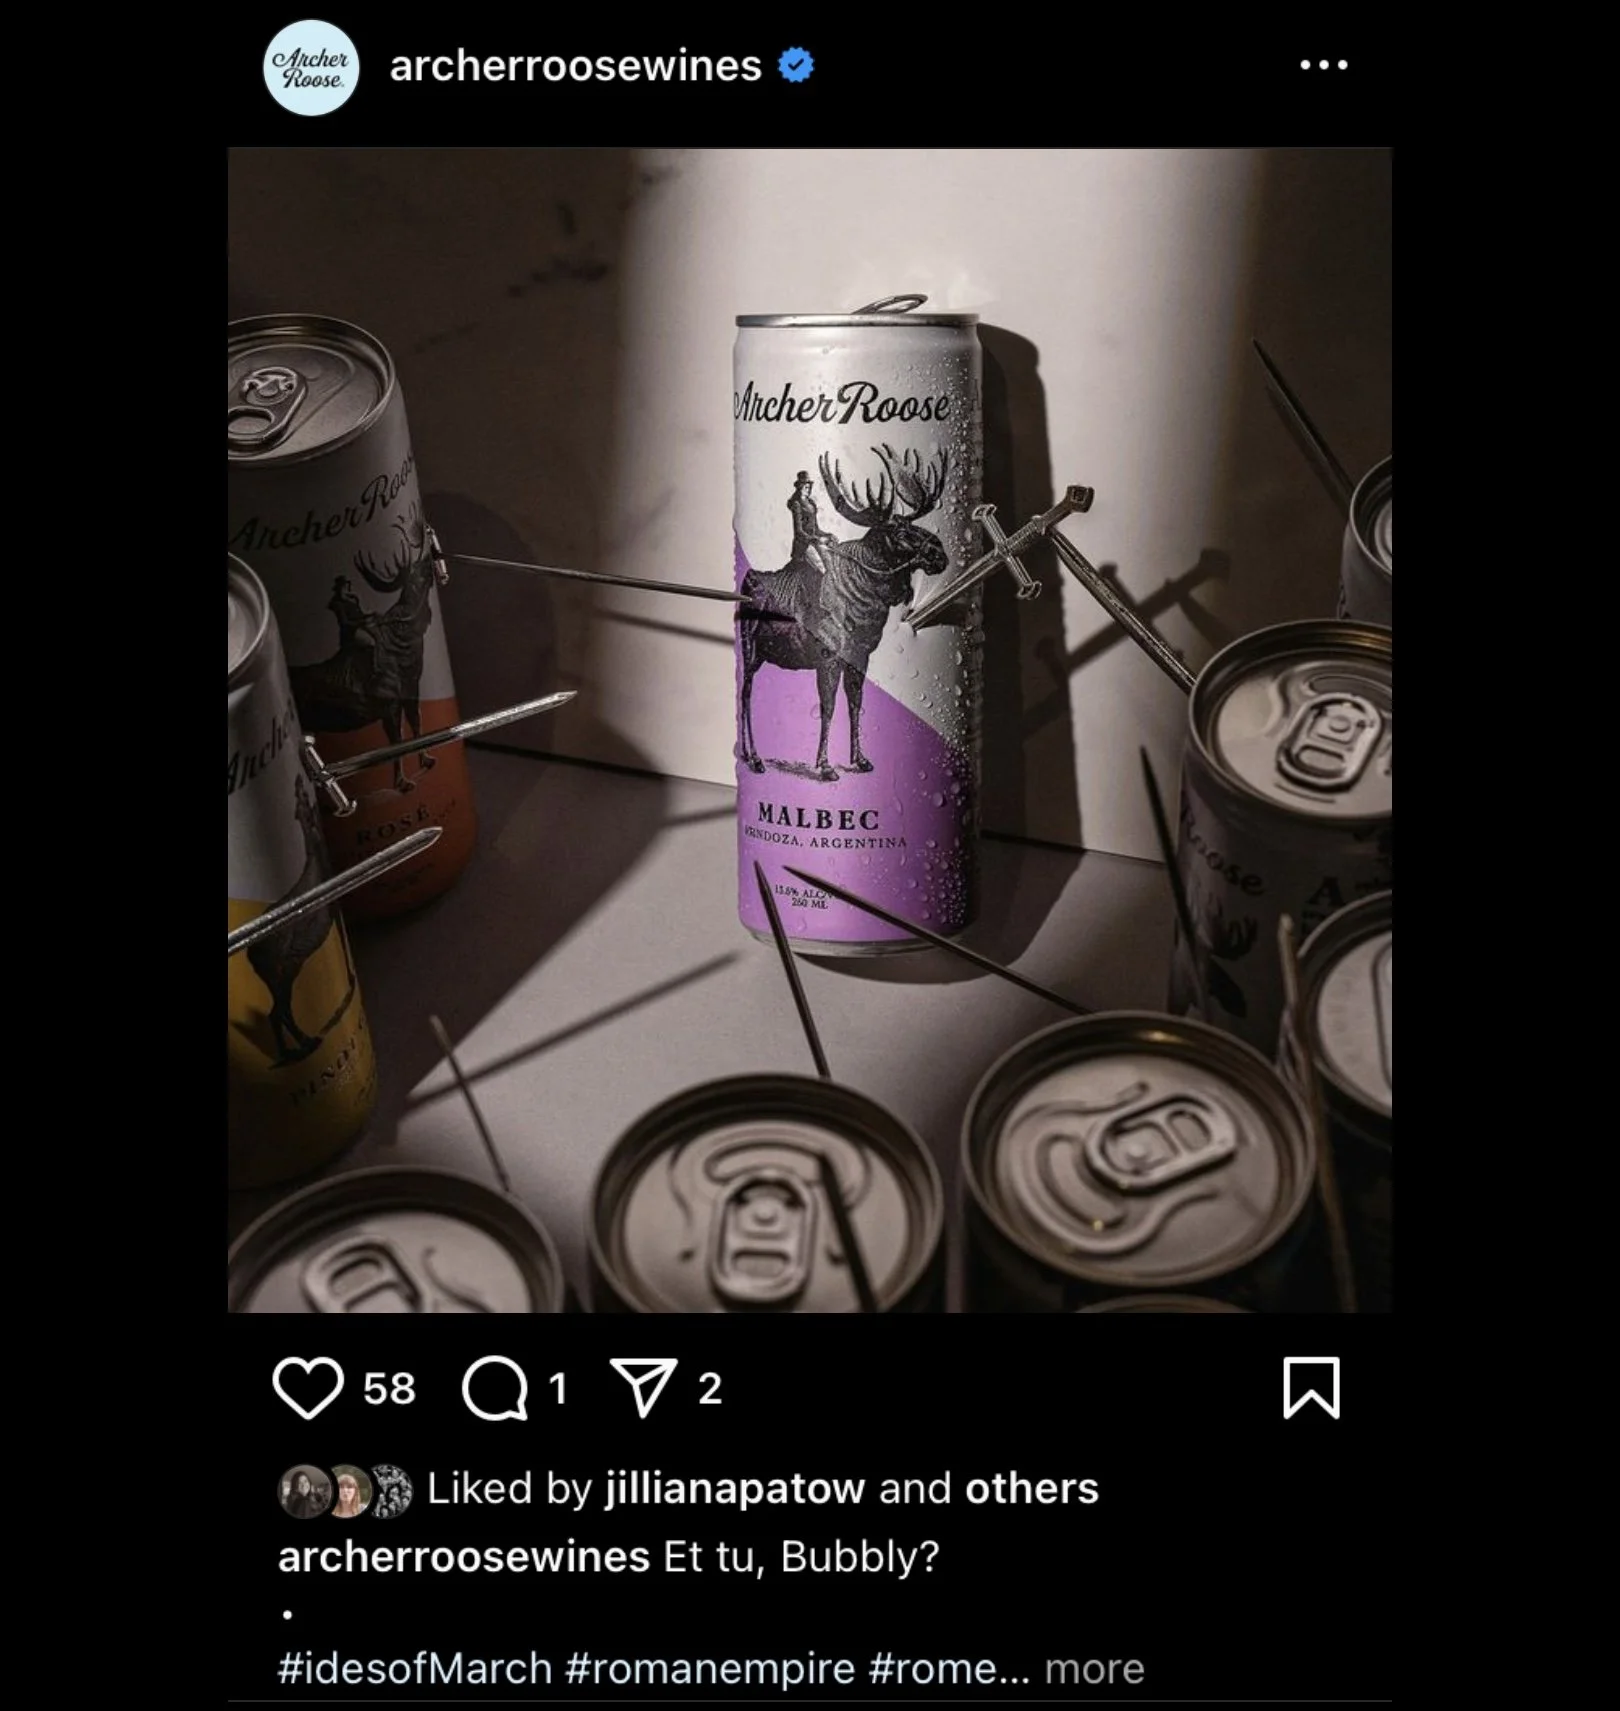Viewport: 1620px width, 1711px height.
Task: Open the three-dot options menu
Action: click(x=1323, y=65)
